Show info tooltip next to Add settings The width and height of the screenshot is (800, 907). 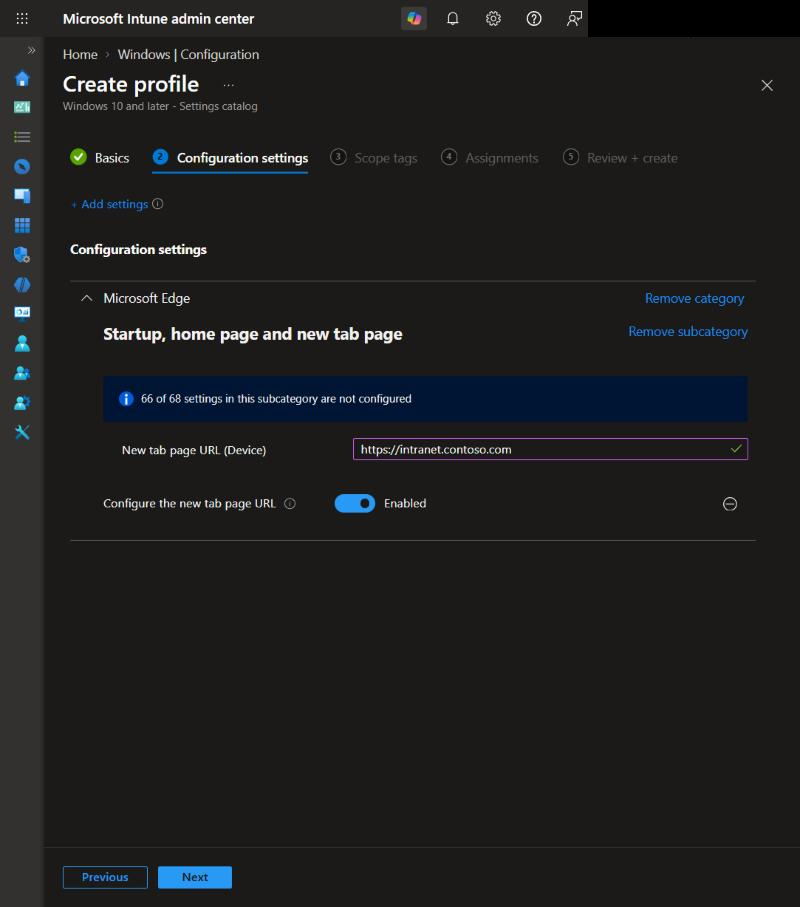click(x=157, y=204)
